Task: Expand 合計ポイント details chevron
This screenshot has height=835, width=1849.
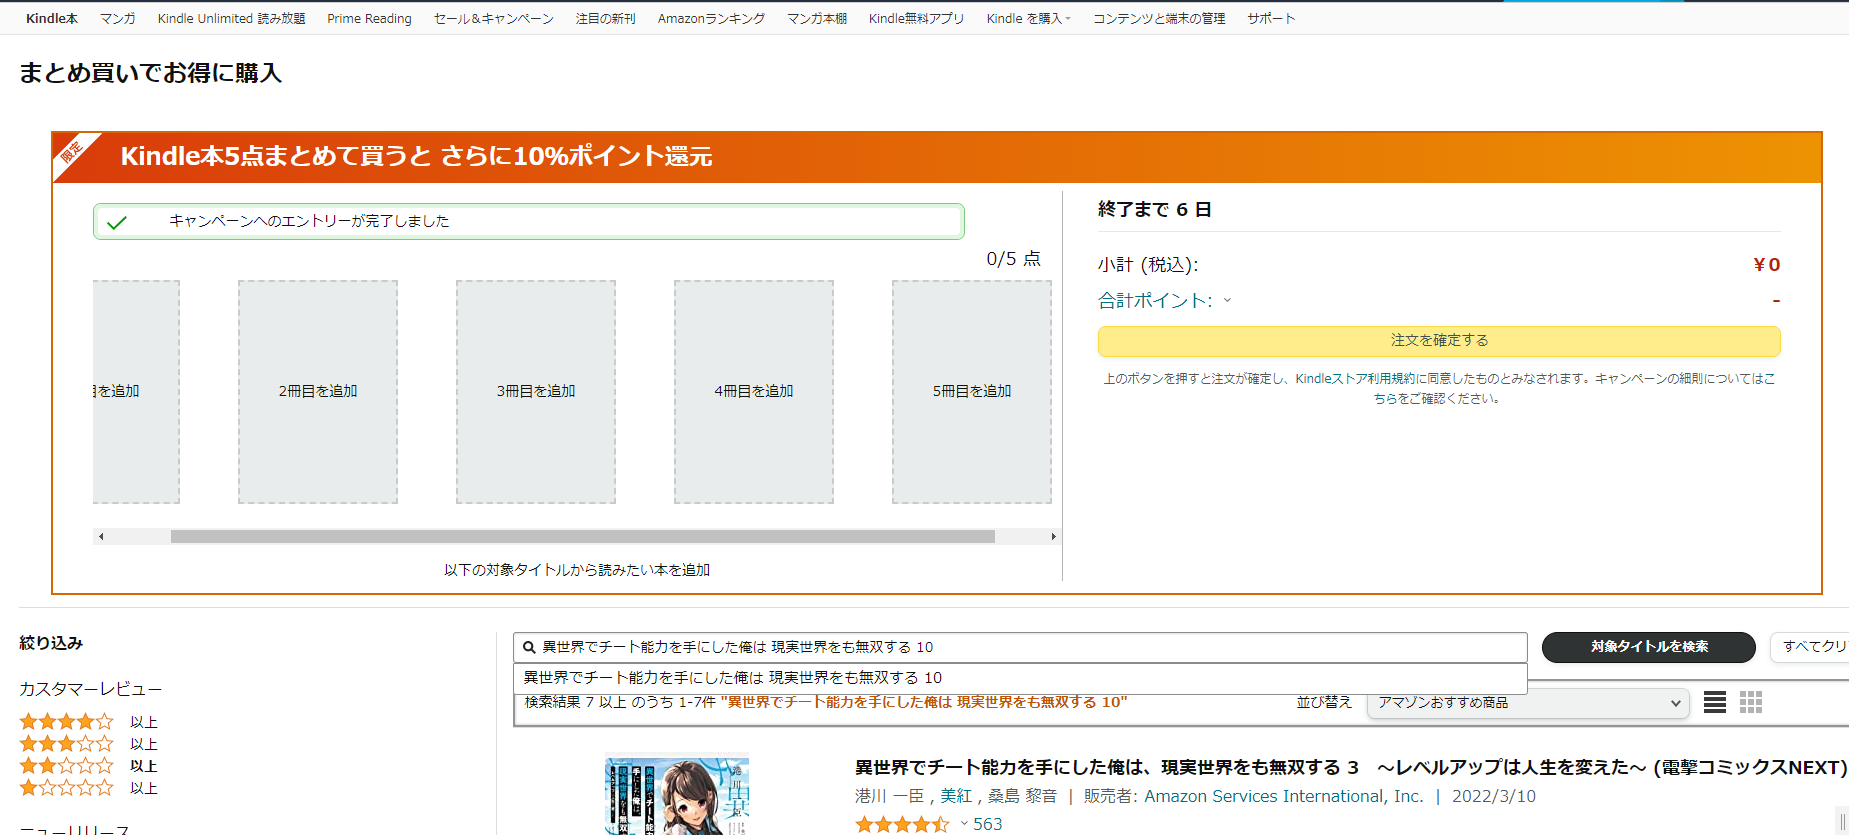Action: point(1227,300)
